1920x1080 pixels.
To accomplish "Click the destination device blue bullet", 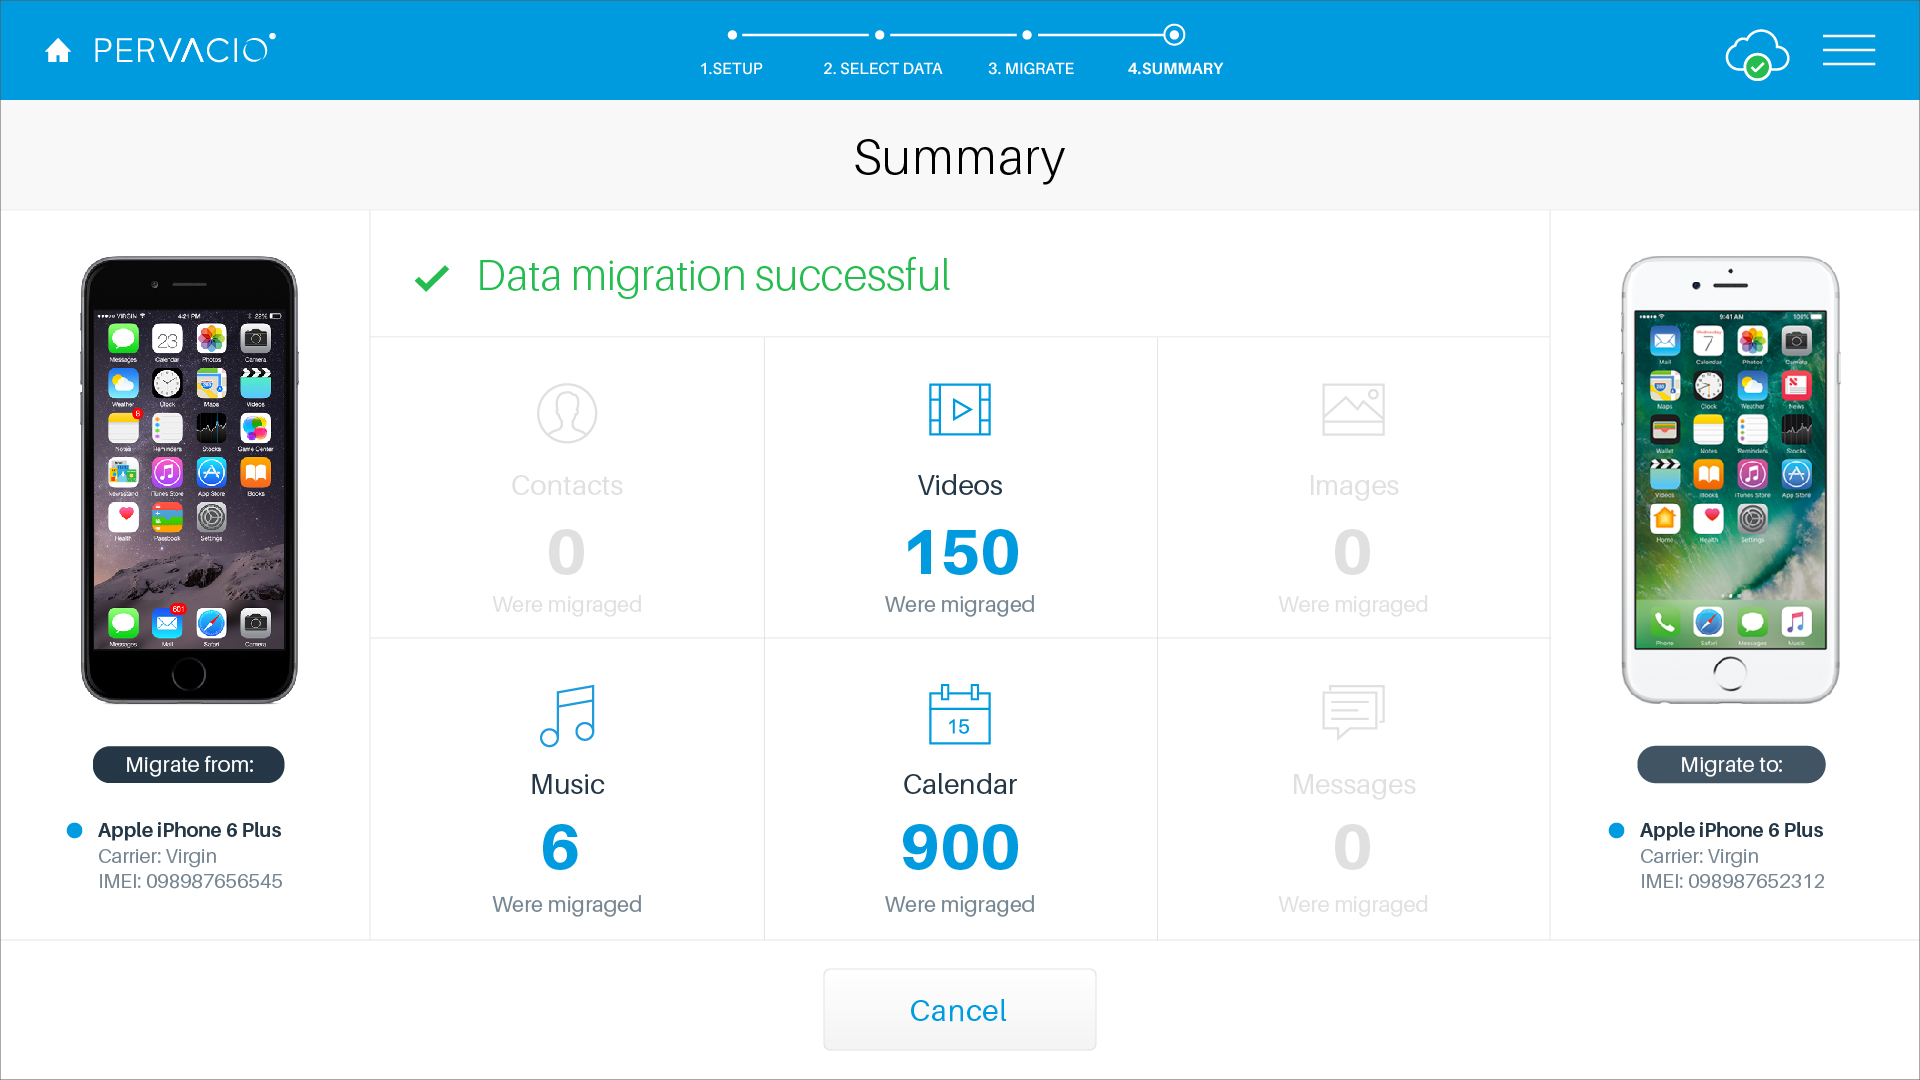I will (1617, 830).
